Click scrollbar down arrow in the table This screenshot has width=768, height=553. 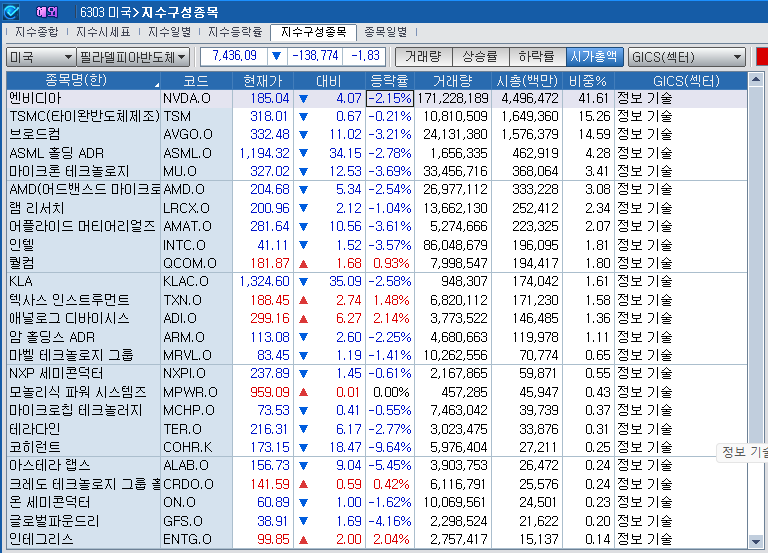click(756, 541)
